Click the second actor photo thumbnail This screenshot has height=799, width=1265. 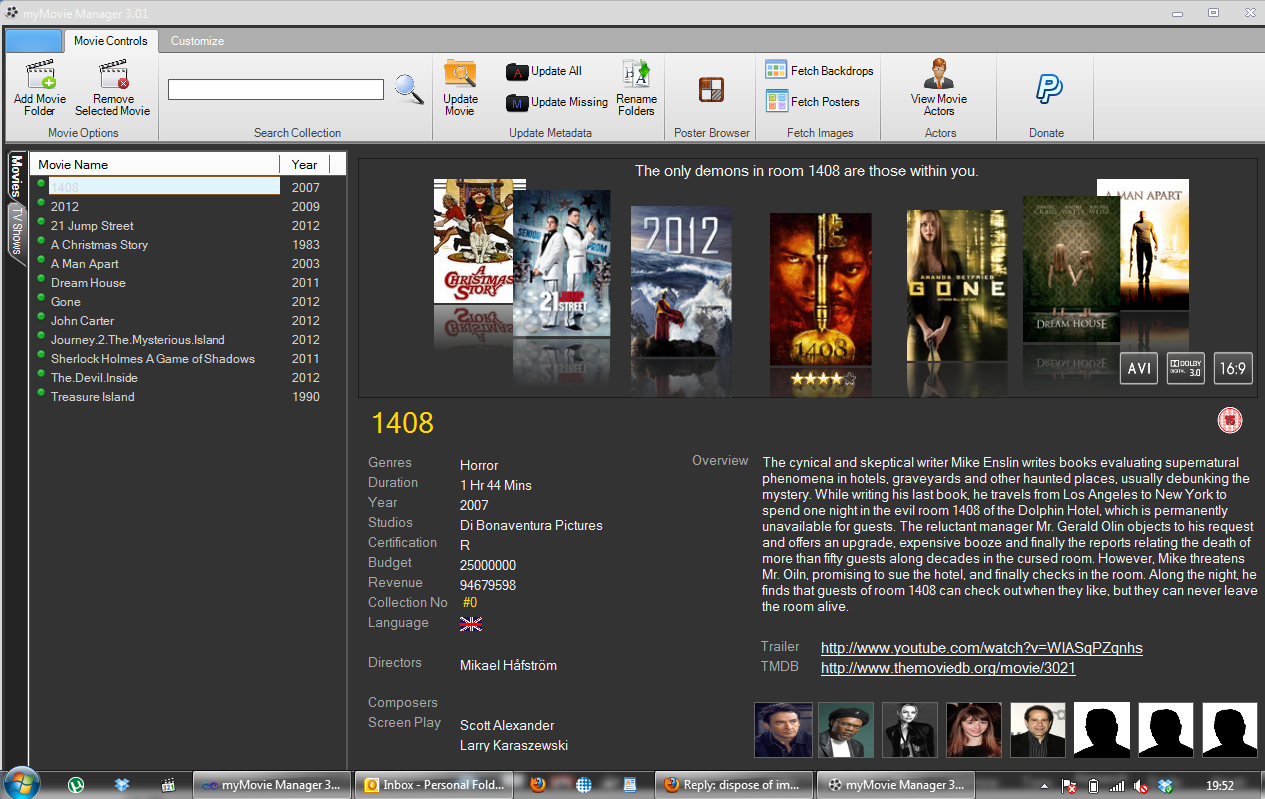click(846, 730)
